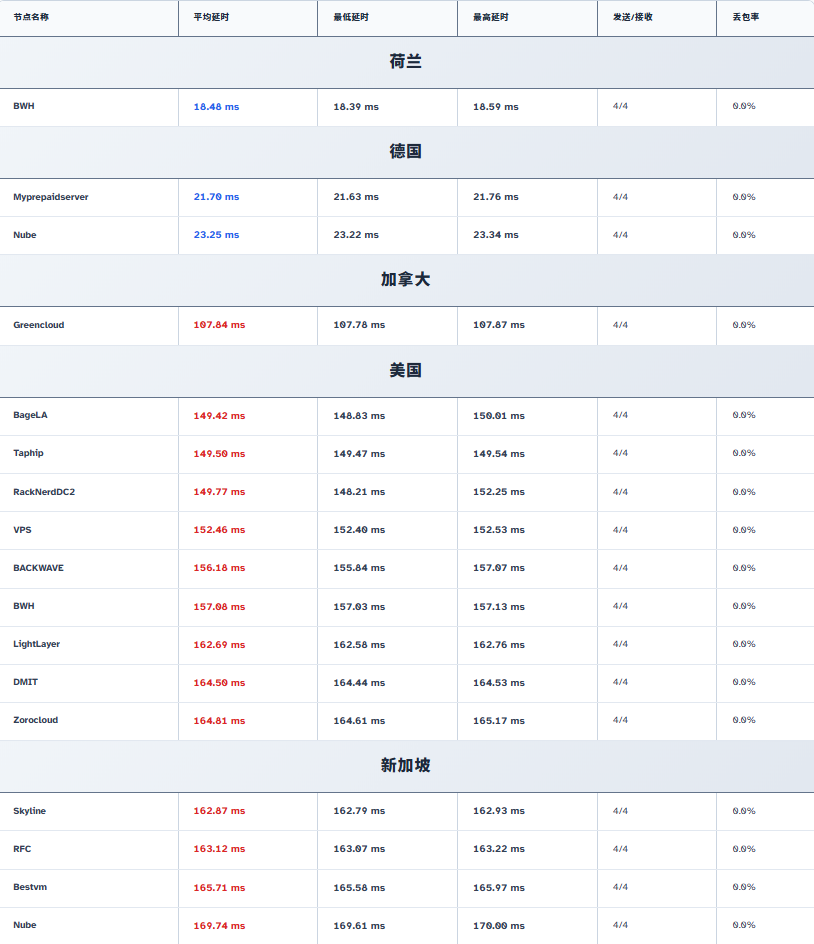Select DMIT's 164.50 ms average latency

(x=219, y=683)
